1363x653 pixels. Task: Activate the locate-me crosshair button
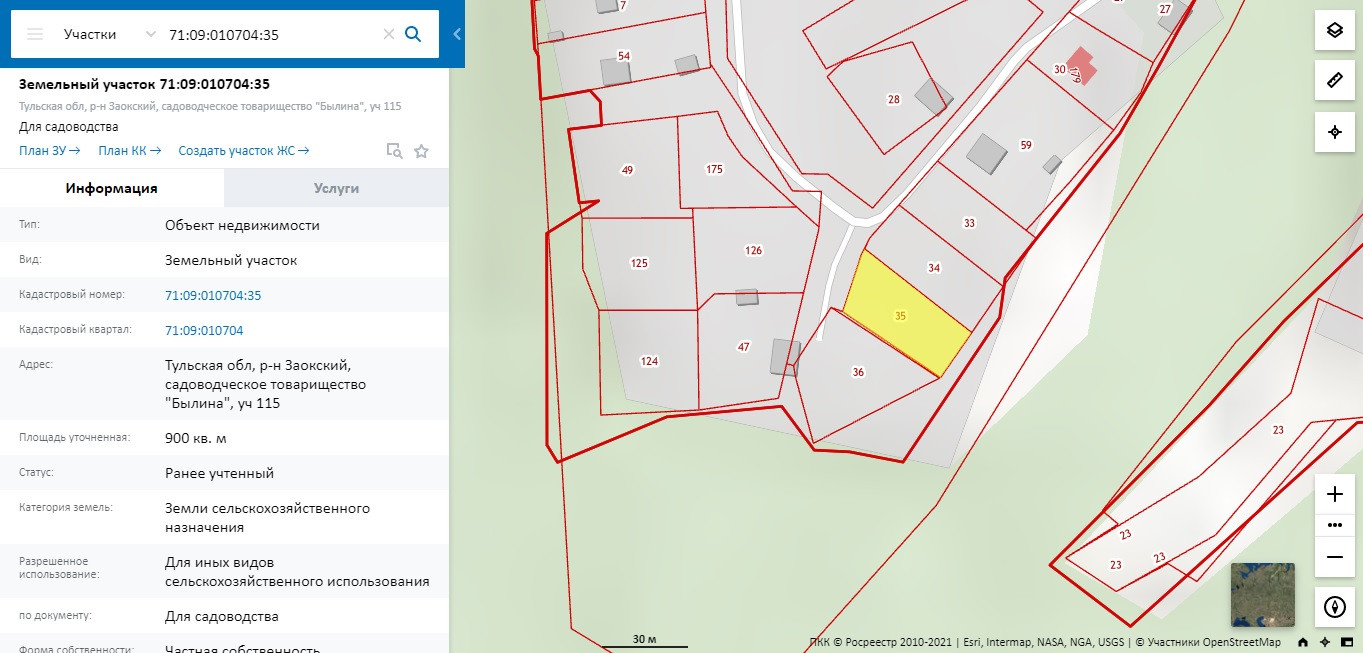pyautogui.click(x=1334, y=132)
